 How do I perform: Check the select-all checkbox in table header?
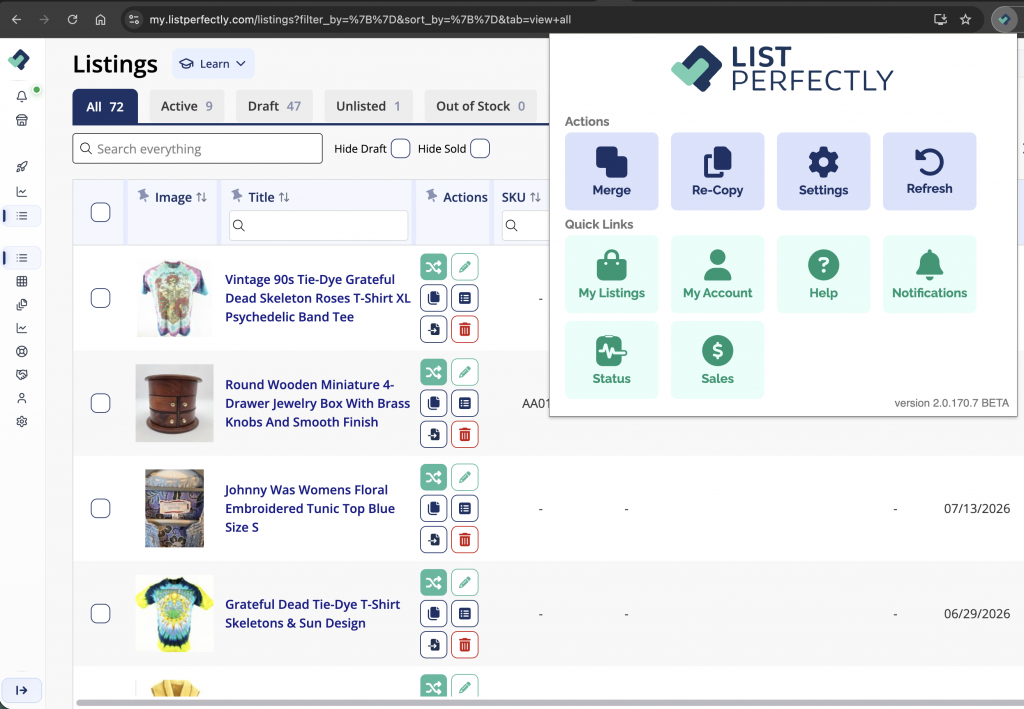[101, 212]
